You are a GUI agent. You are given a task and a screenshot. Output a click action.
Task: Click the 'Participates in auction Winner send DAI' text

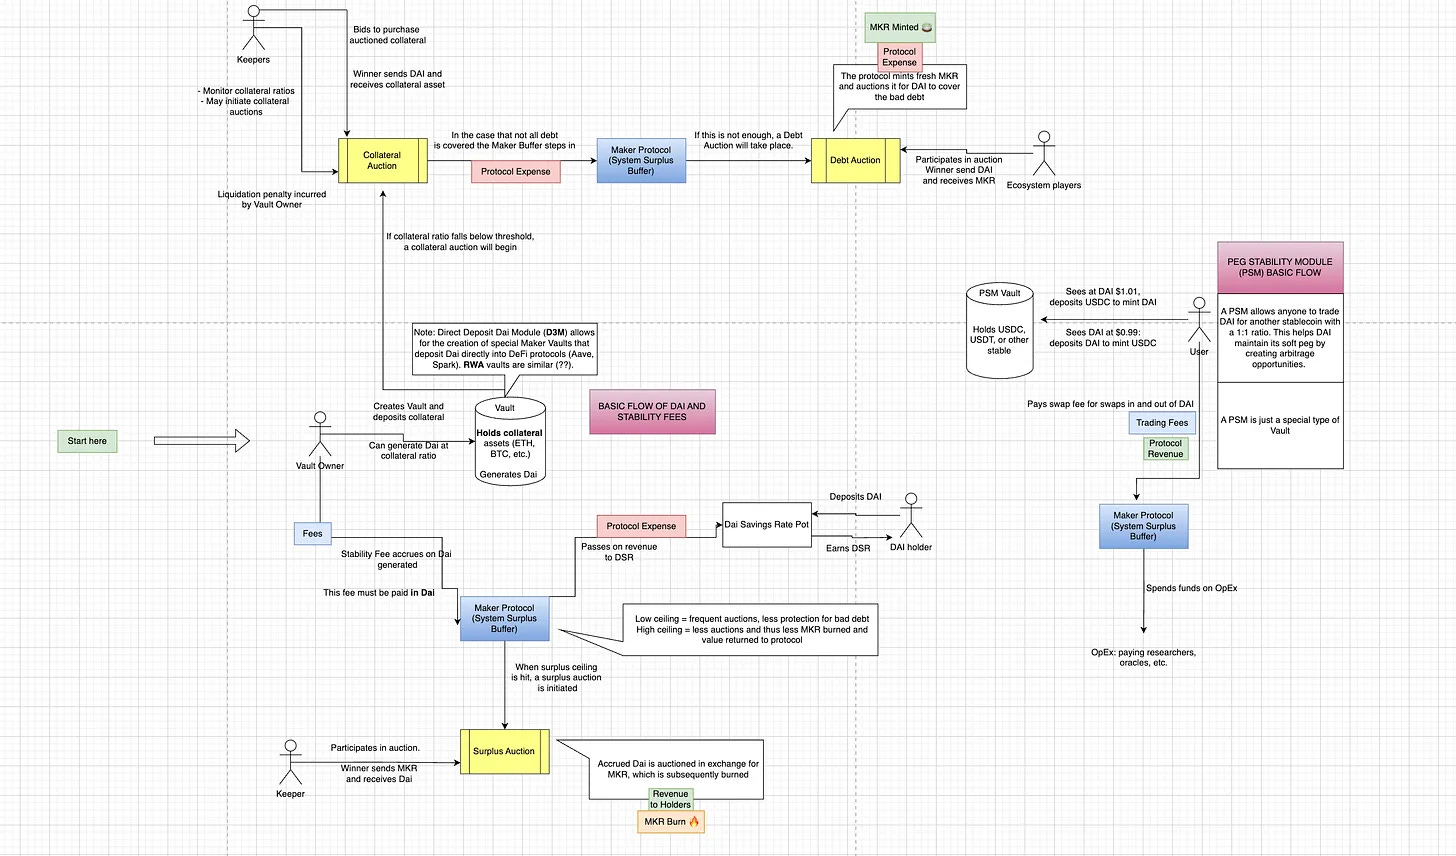click(959, 170)
